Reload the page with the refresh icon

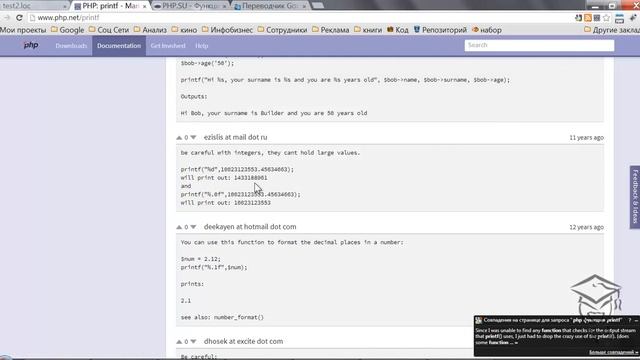click(19, 18)
